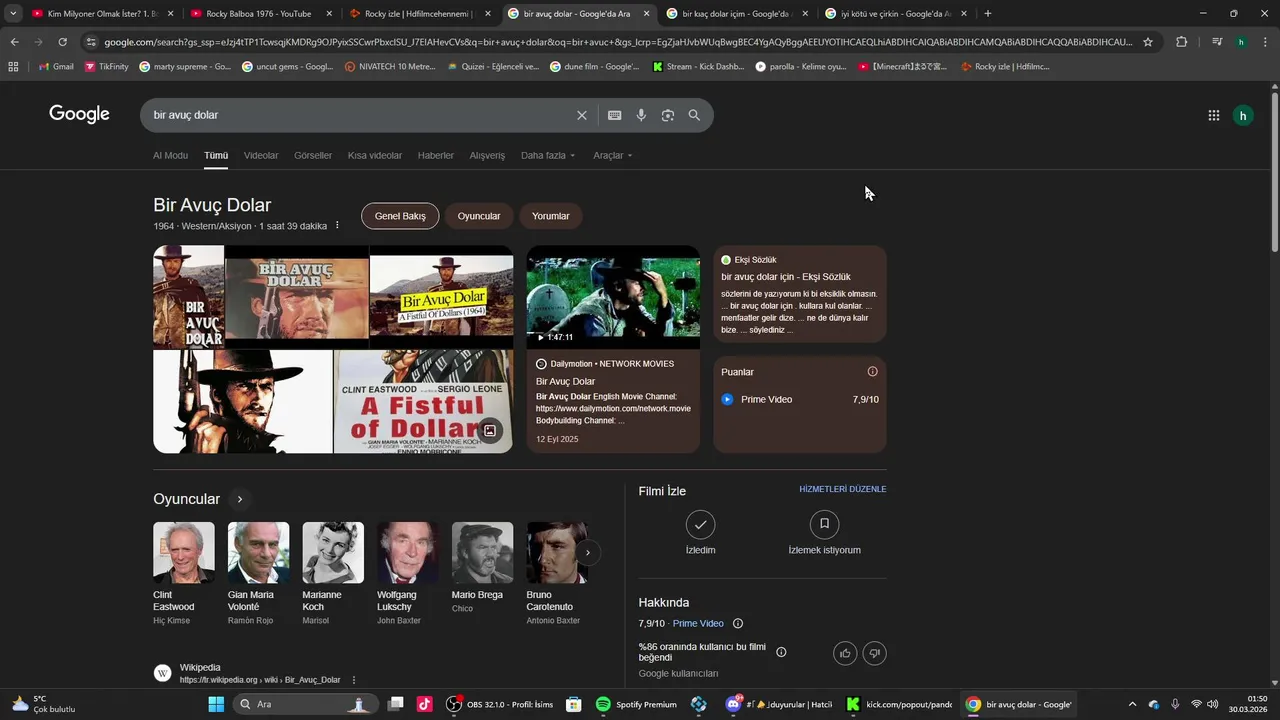Open OBS 32.1.0 from the taskbar
The width and height of the screenshot is (1280, 720).
tap(500, 704)
